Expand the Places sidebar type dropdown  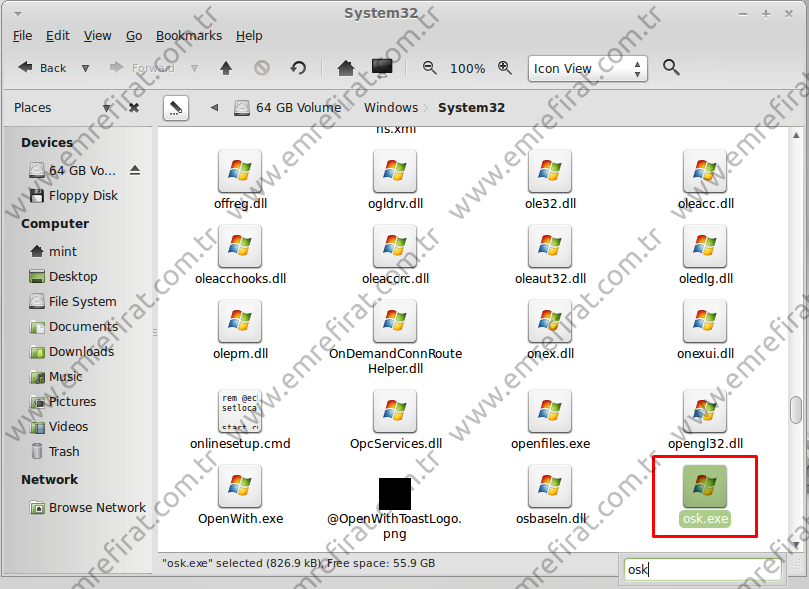point(107,108)
